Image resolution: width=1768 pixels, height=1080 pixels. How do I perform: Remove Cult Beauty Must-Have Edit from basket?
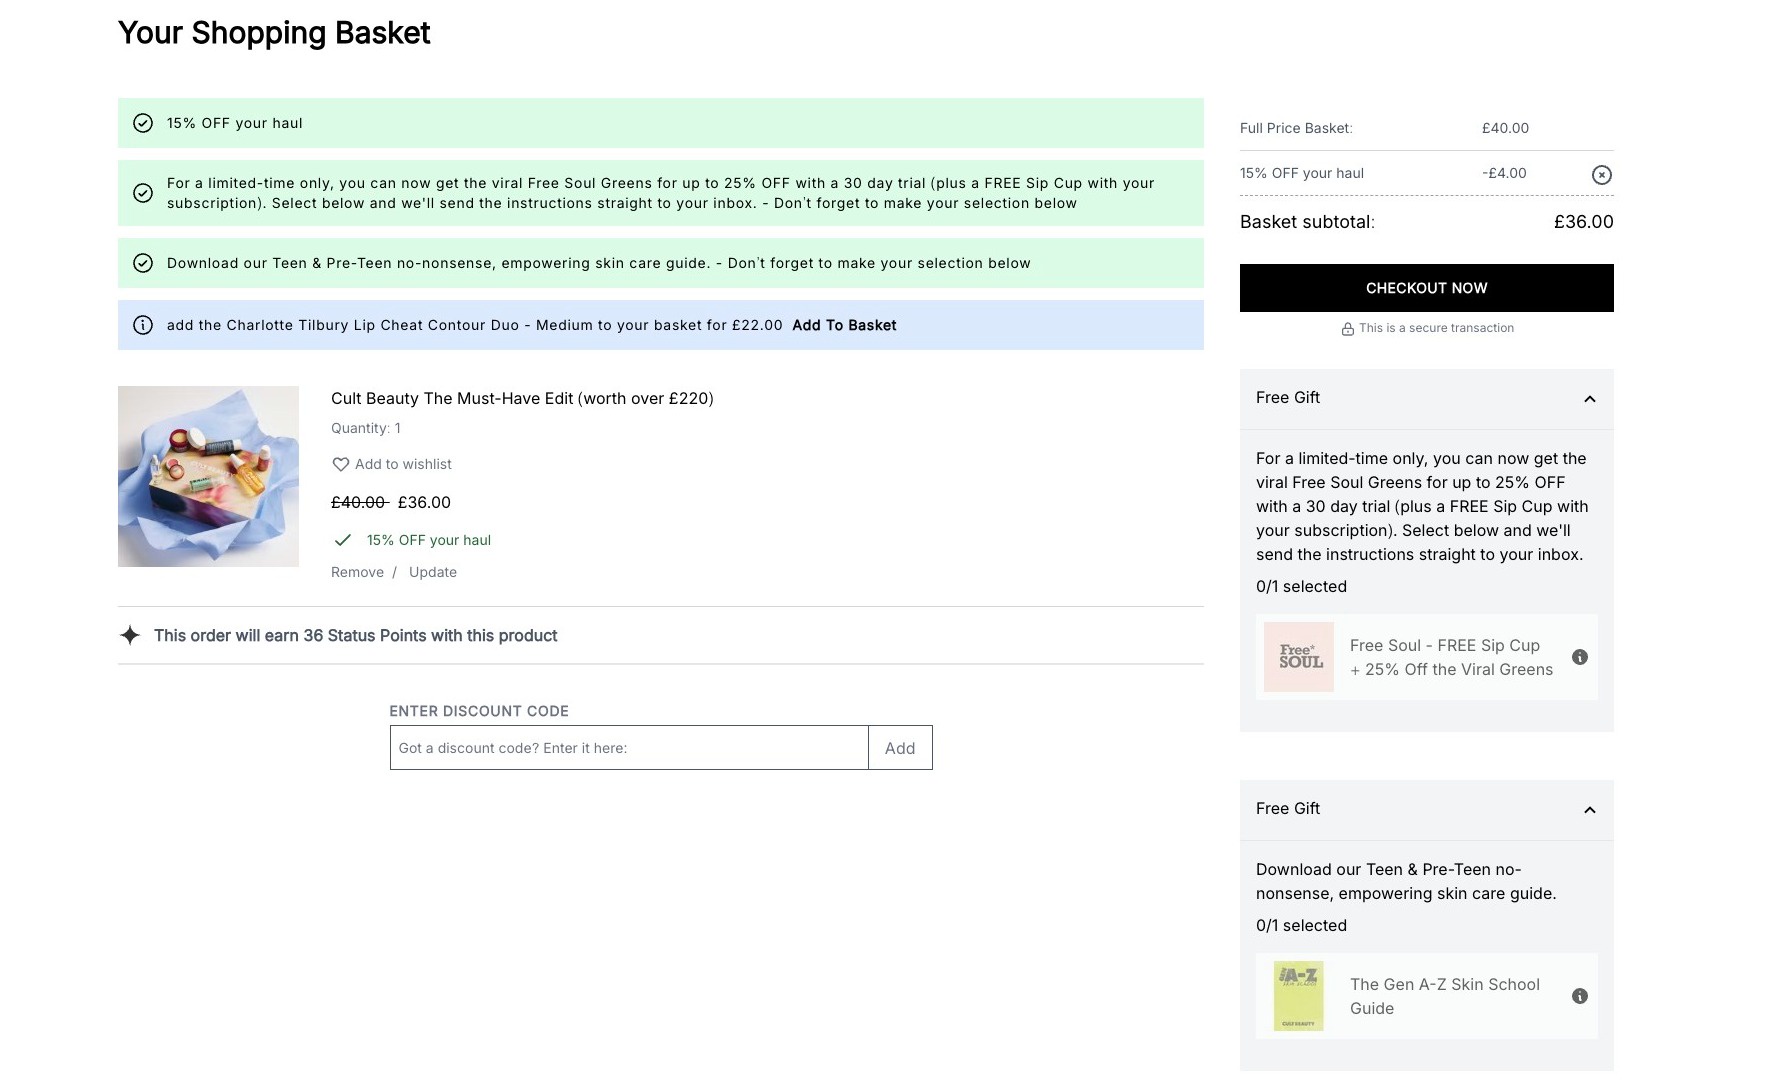pyautogui.click(x=357, y=572)
